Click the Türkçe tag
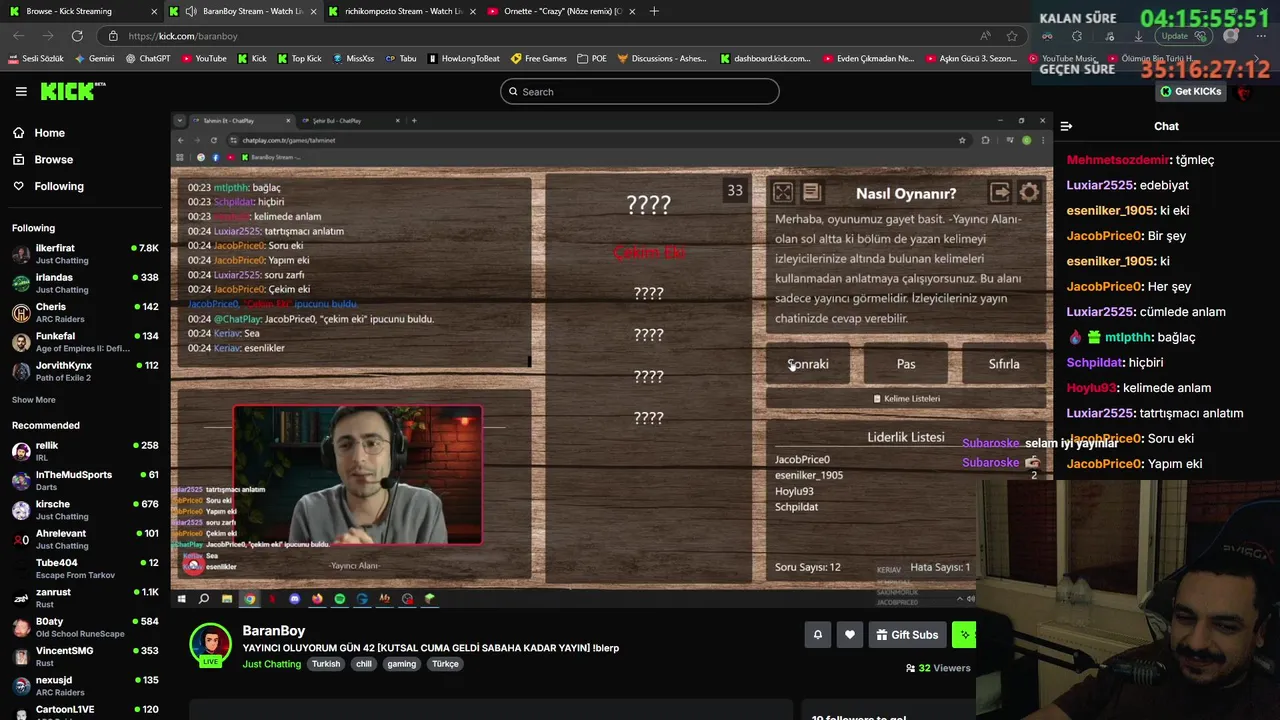Viewport: 1280px width, 720px height. point(445,664)
